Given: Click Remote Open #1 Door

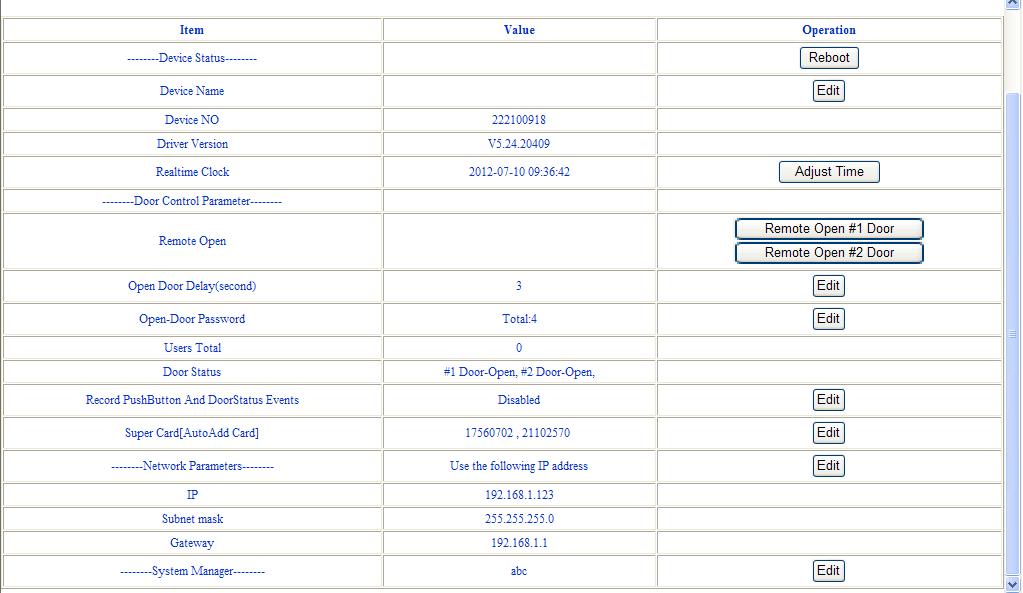Looking at the screenshot, I should 828,228.
